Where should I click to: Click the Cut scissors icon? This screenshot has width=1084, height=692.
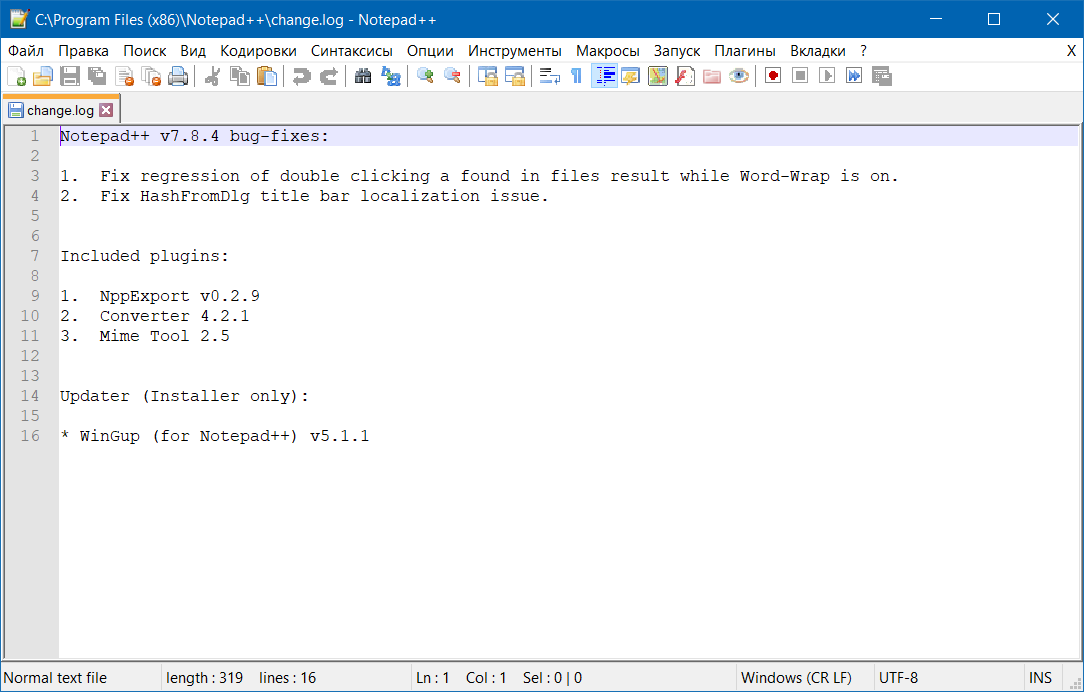pyautogui.click(x=212, y=76)
